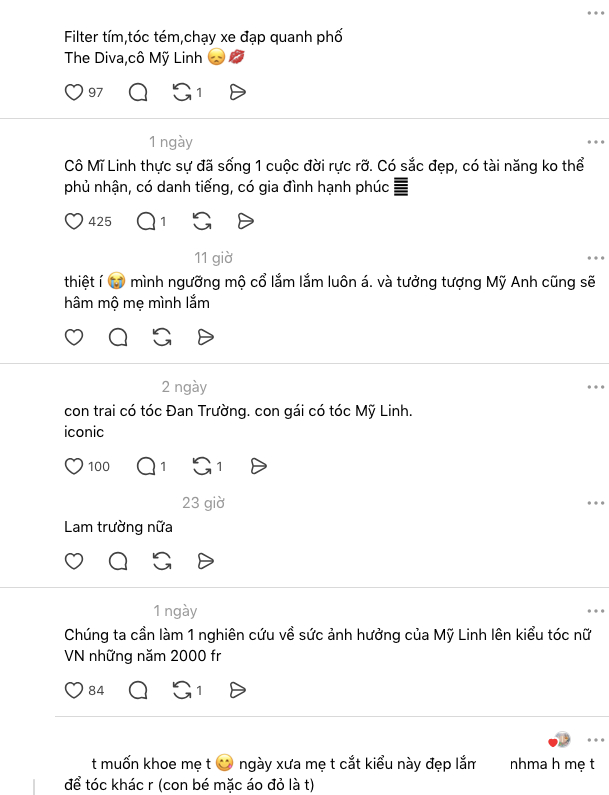Share the 'Lam trường nữa' reply
Screen dimensions: 609x795
point(206,561)
